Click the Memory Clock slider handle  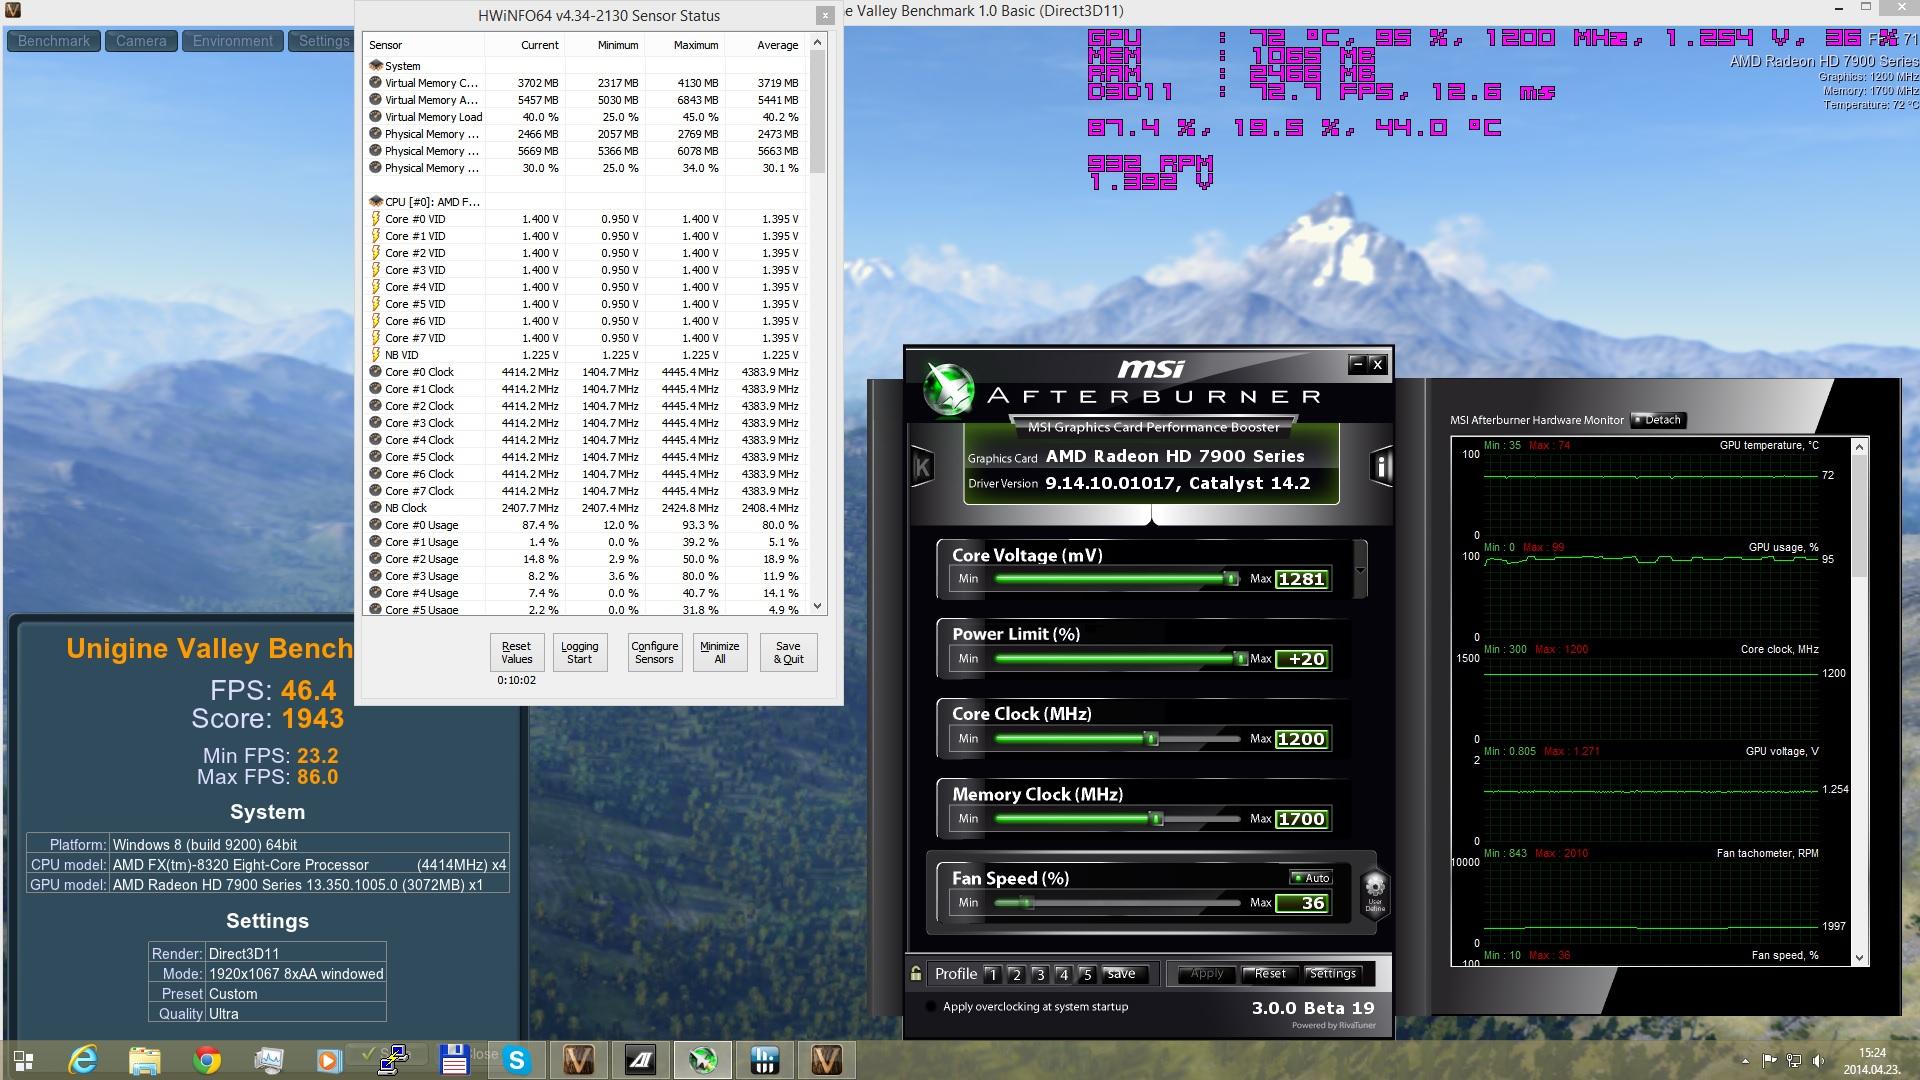tap(1157, 819)
